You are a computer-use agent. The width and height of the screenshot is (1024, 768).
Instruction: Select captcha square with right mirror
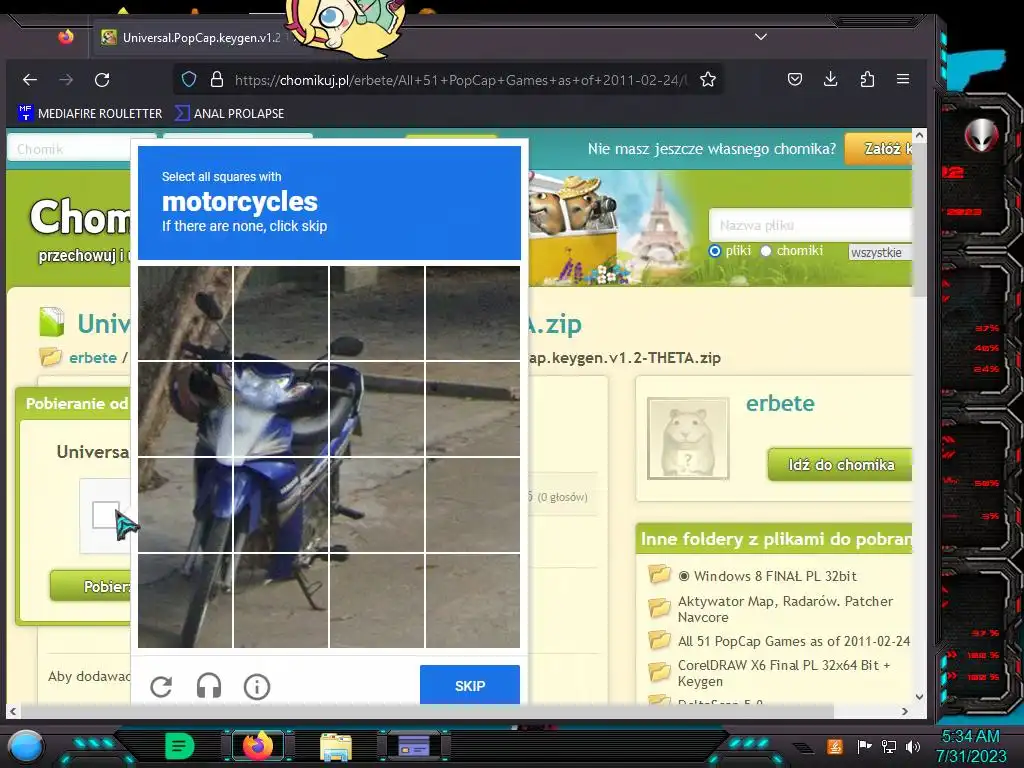377,313
